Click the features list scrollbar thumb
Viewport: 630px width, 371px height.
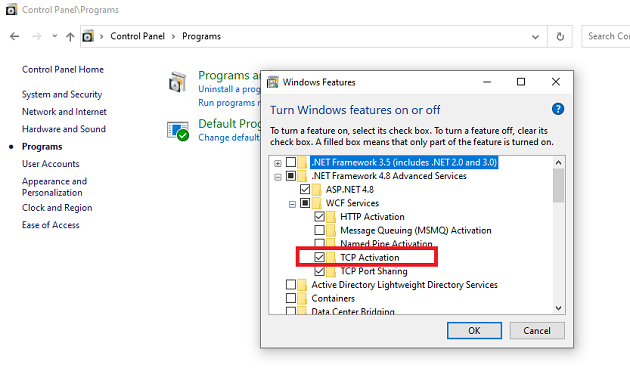(558, 185)
